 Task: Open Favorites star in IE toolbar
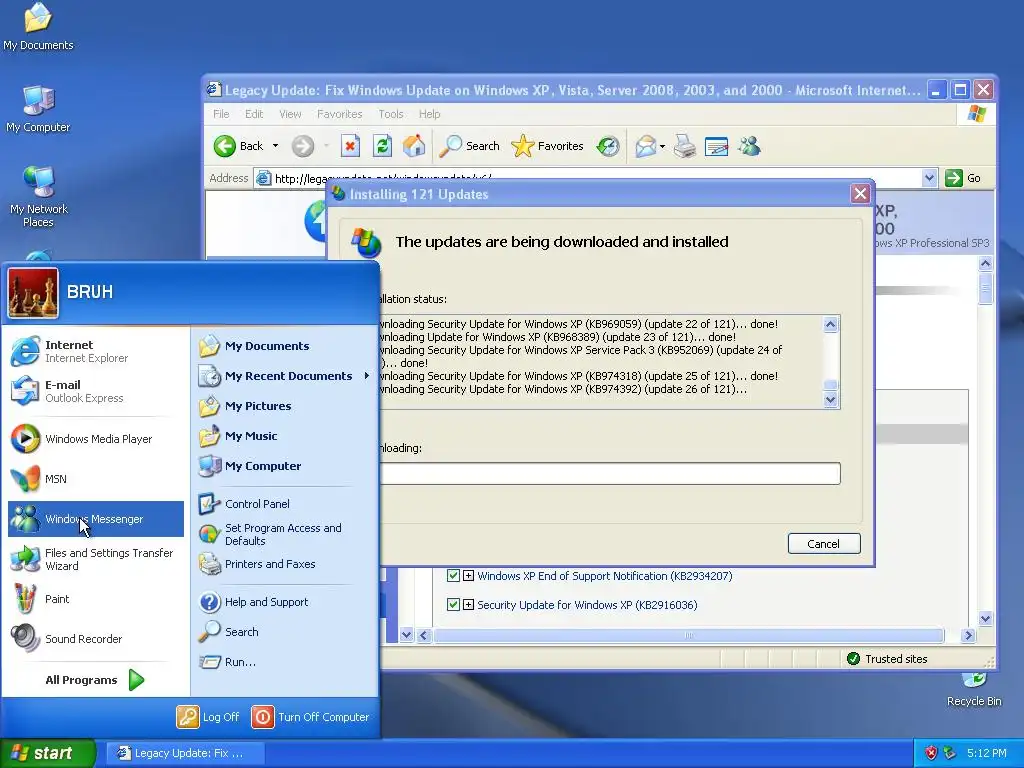coord(547,146)
